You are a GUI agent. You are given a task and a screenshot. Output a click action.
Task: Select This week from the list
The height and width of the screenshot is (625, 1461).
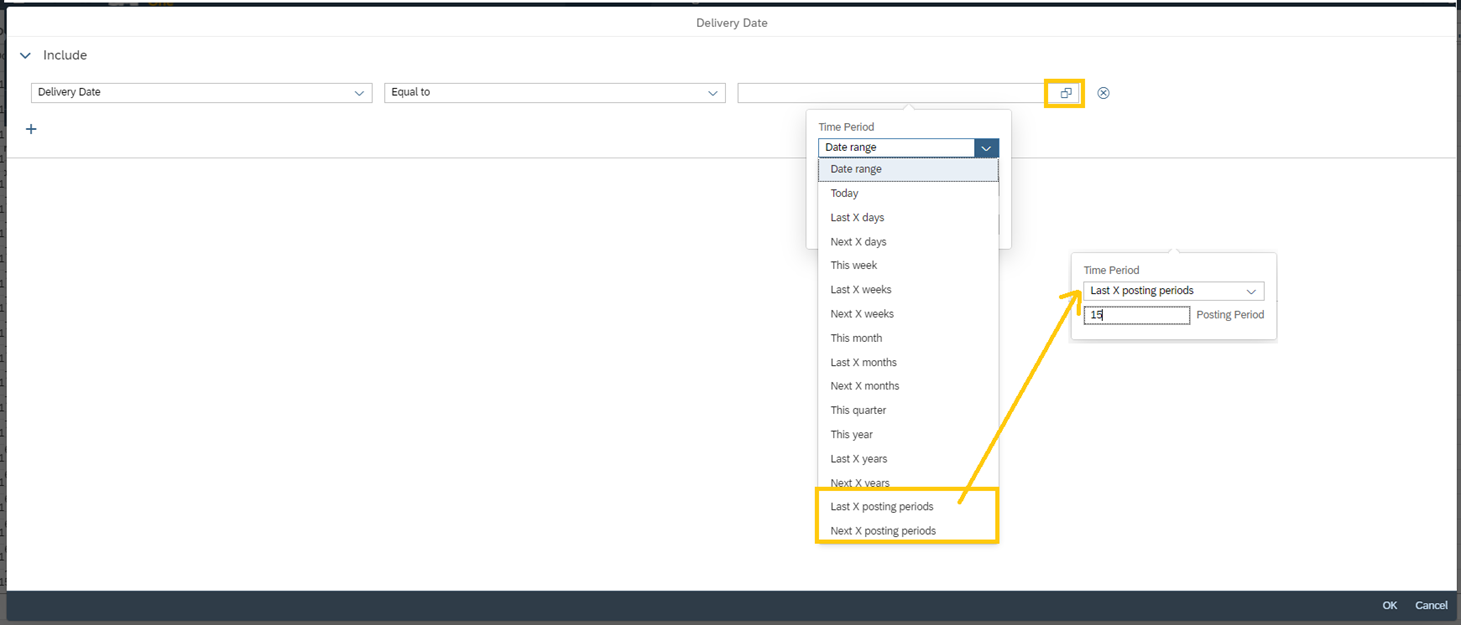853,265
